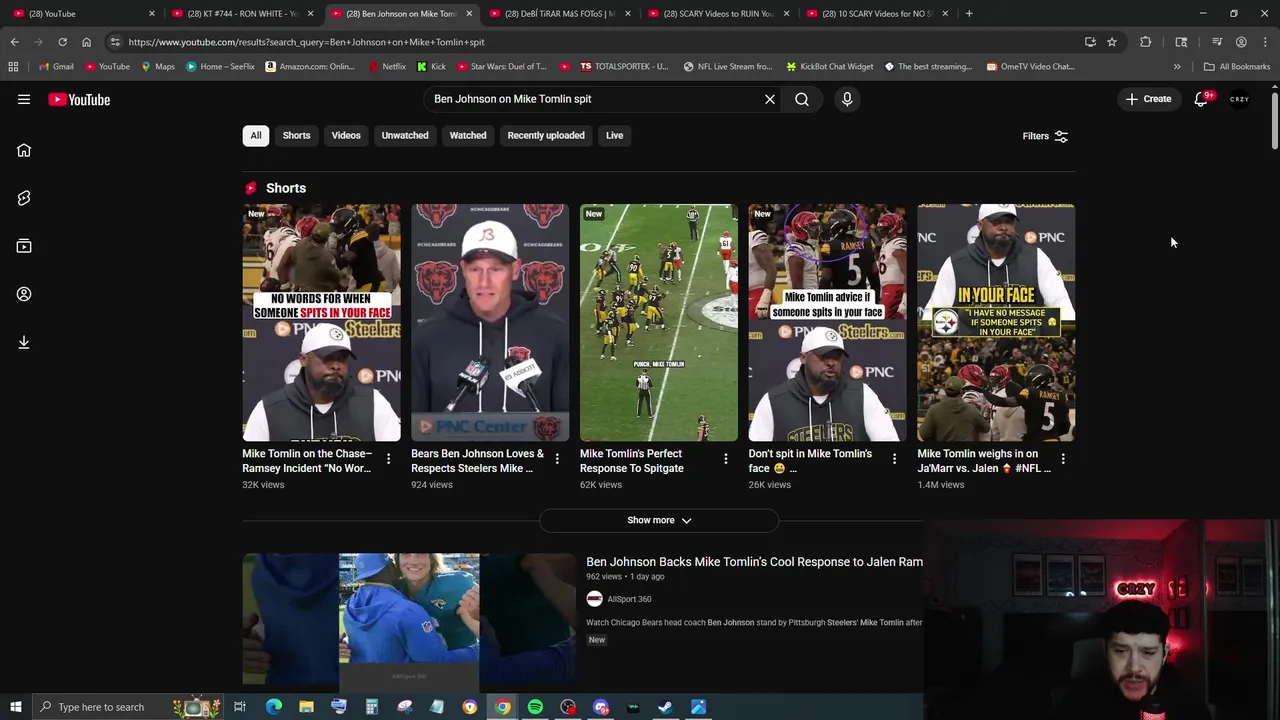
Task: Open the Amazon.com bookmark
Action: (x=310, y=67)
